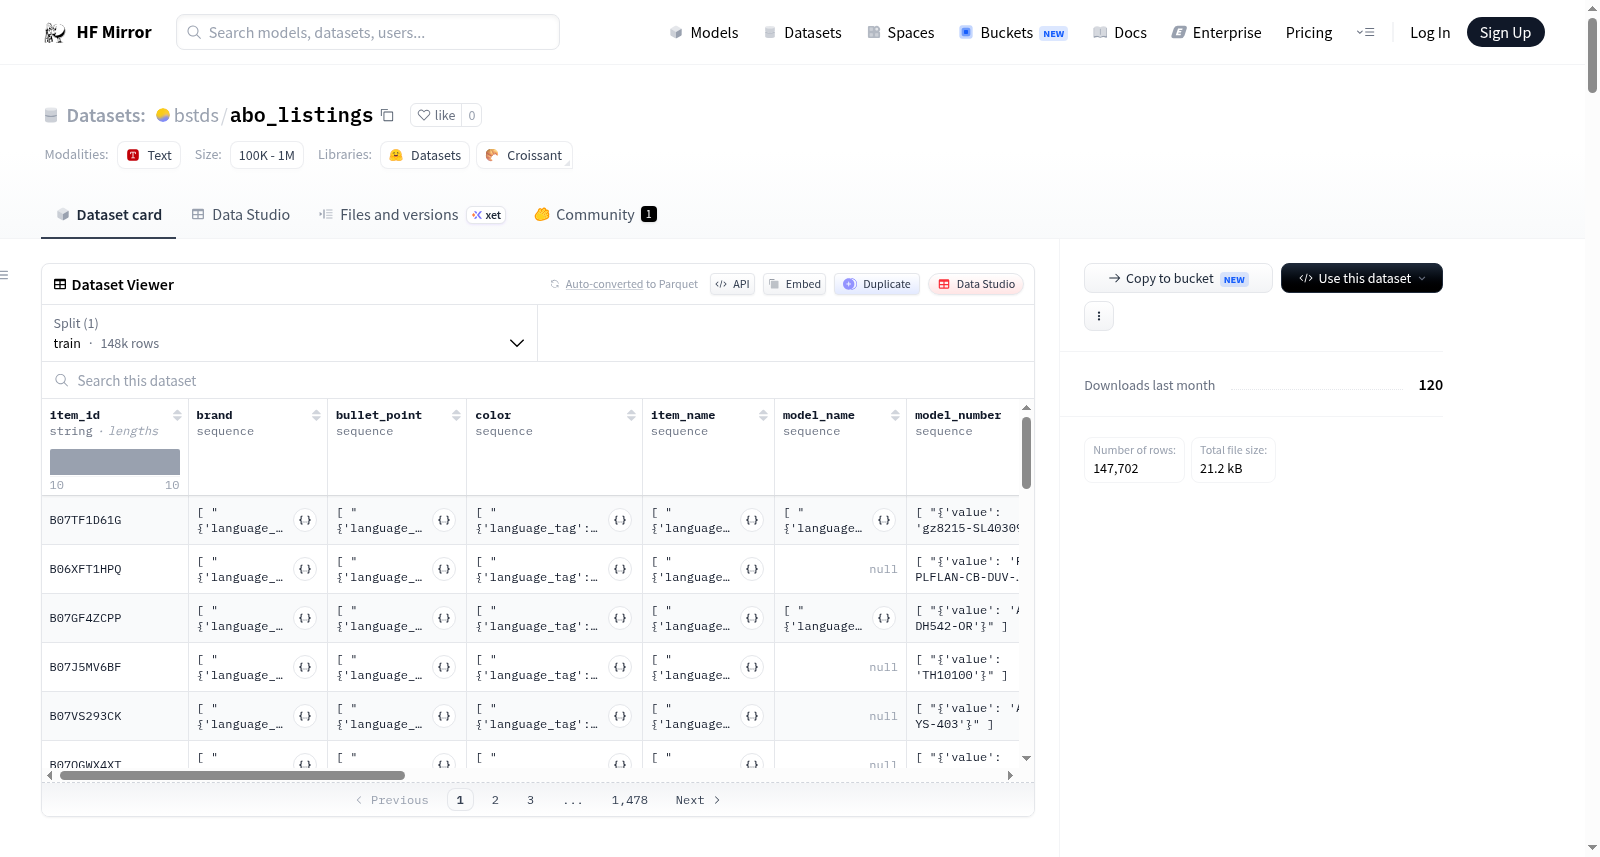
Task: Expand brand JSON for row B07J5MV6BF
Action: click(305, 667)
